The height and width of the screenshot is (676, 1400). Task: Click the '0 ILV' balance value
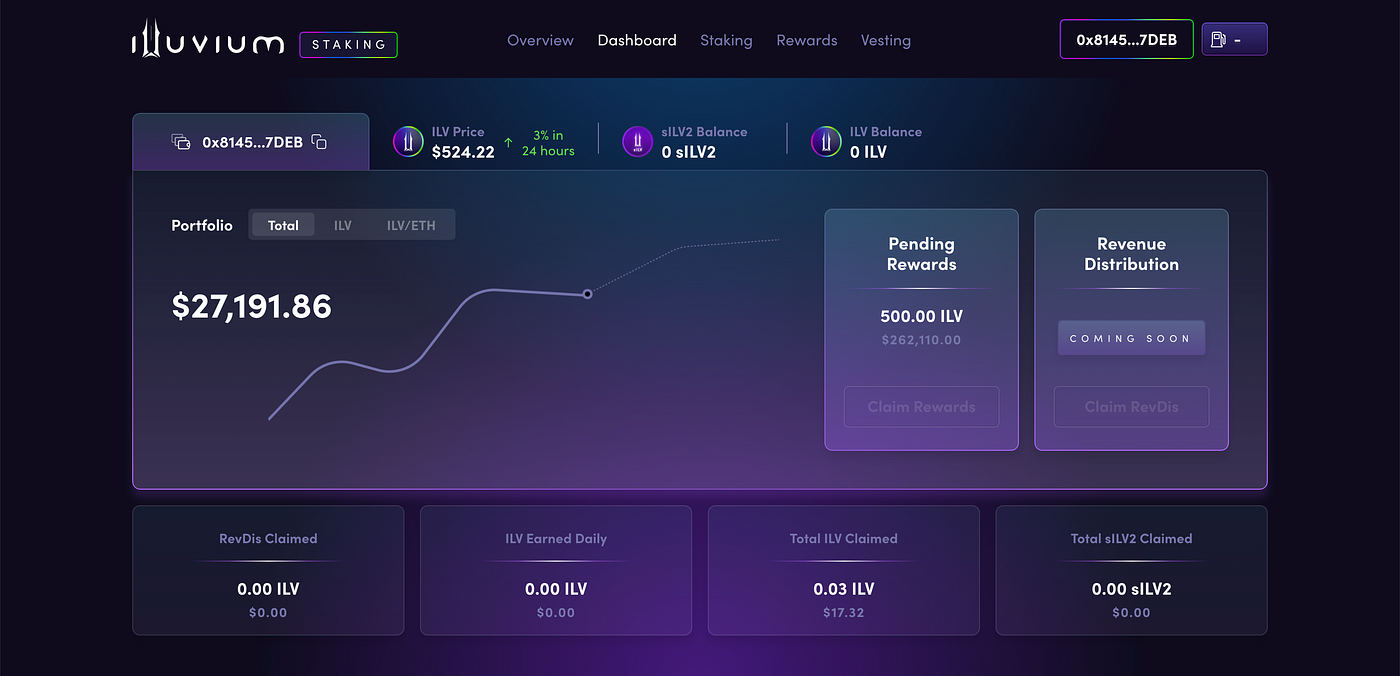(868, 152)
